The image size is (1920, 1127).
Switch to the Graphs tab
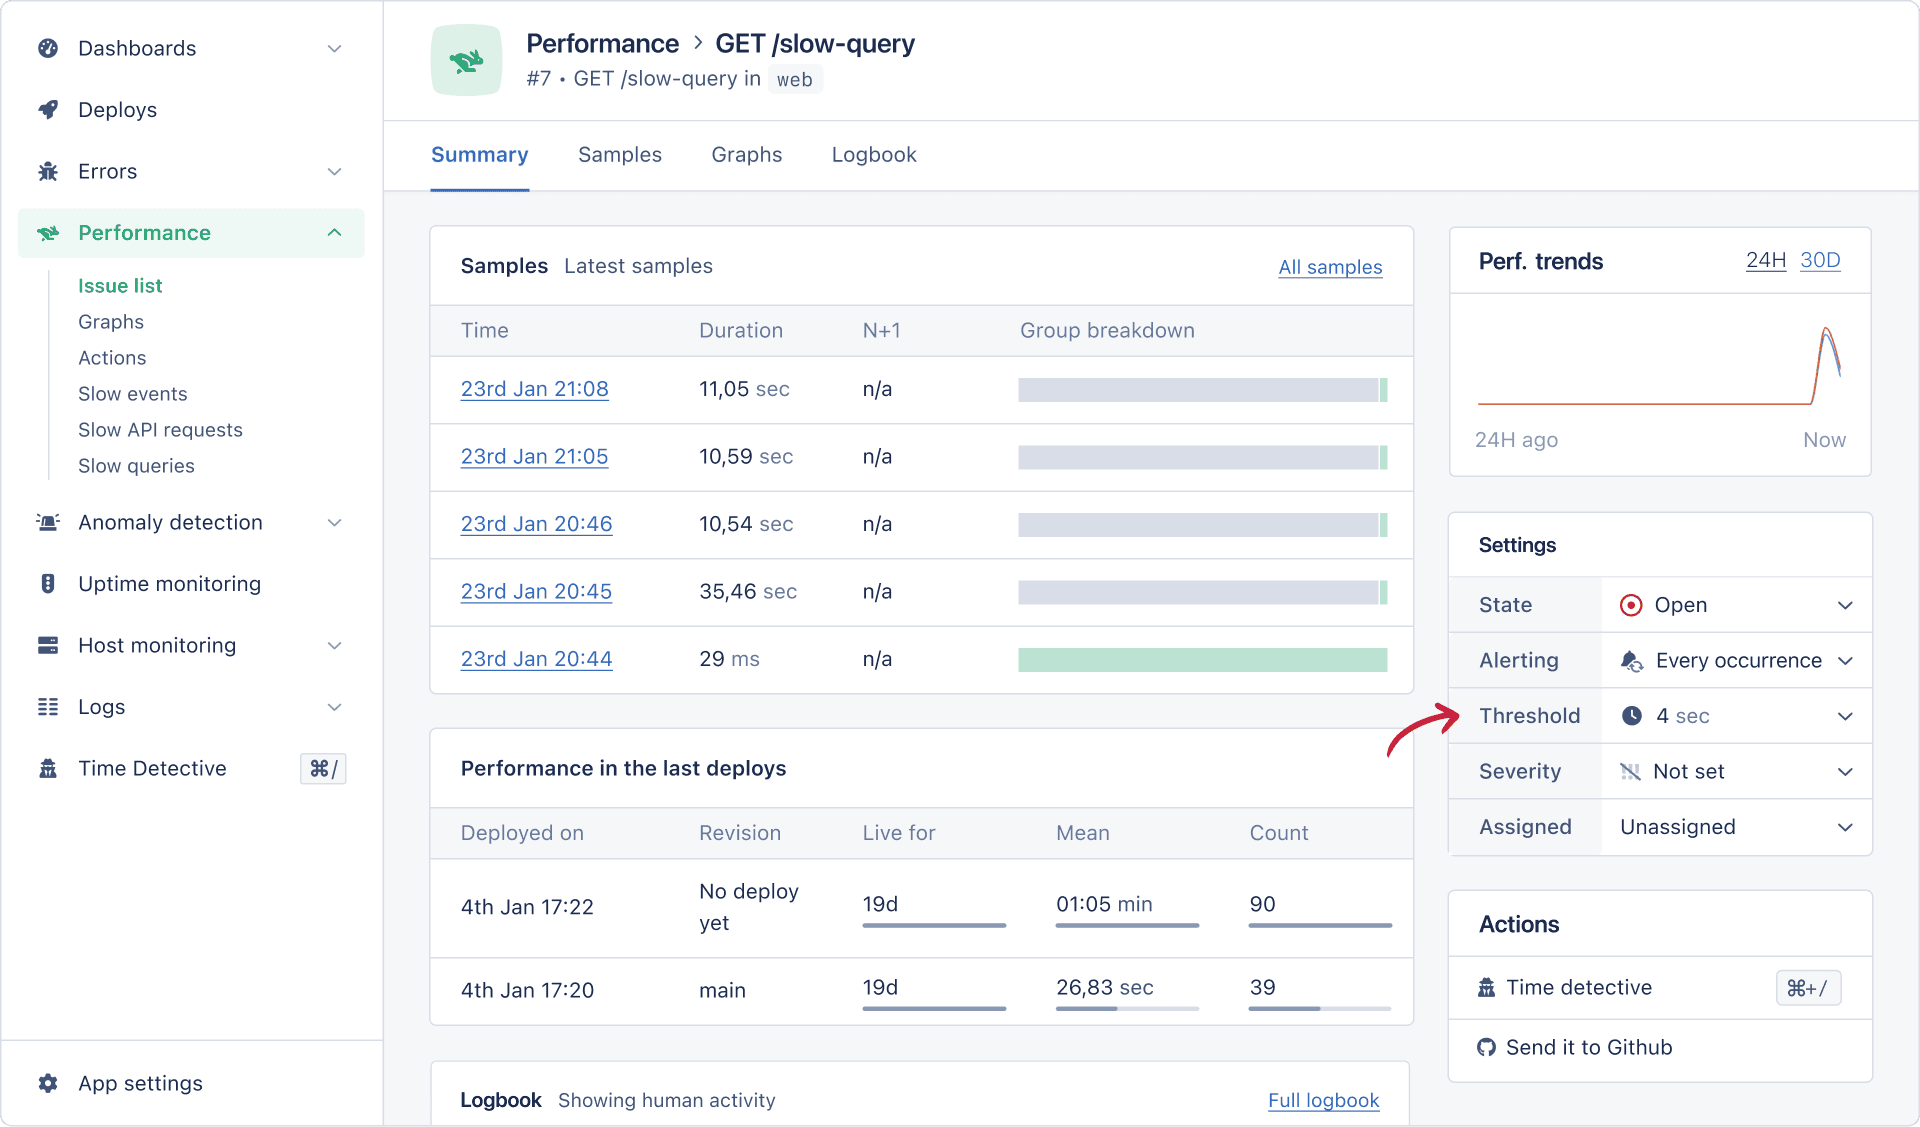[747, 154]
